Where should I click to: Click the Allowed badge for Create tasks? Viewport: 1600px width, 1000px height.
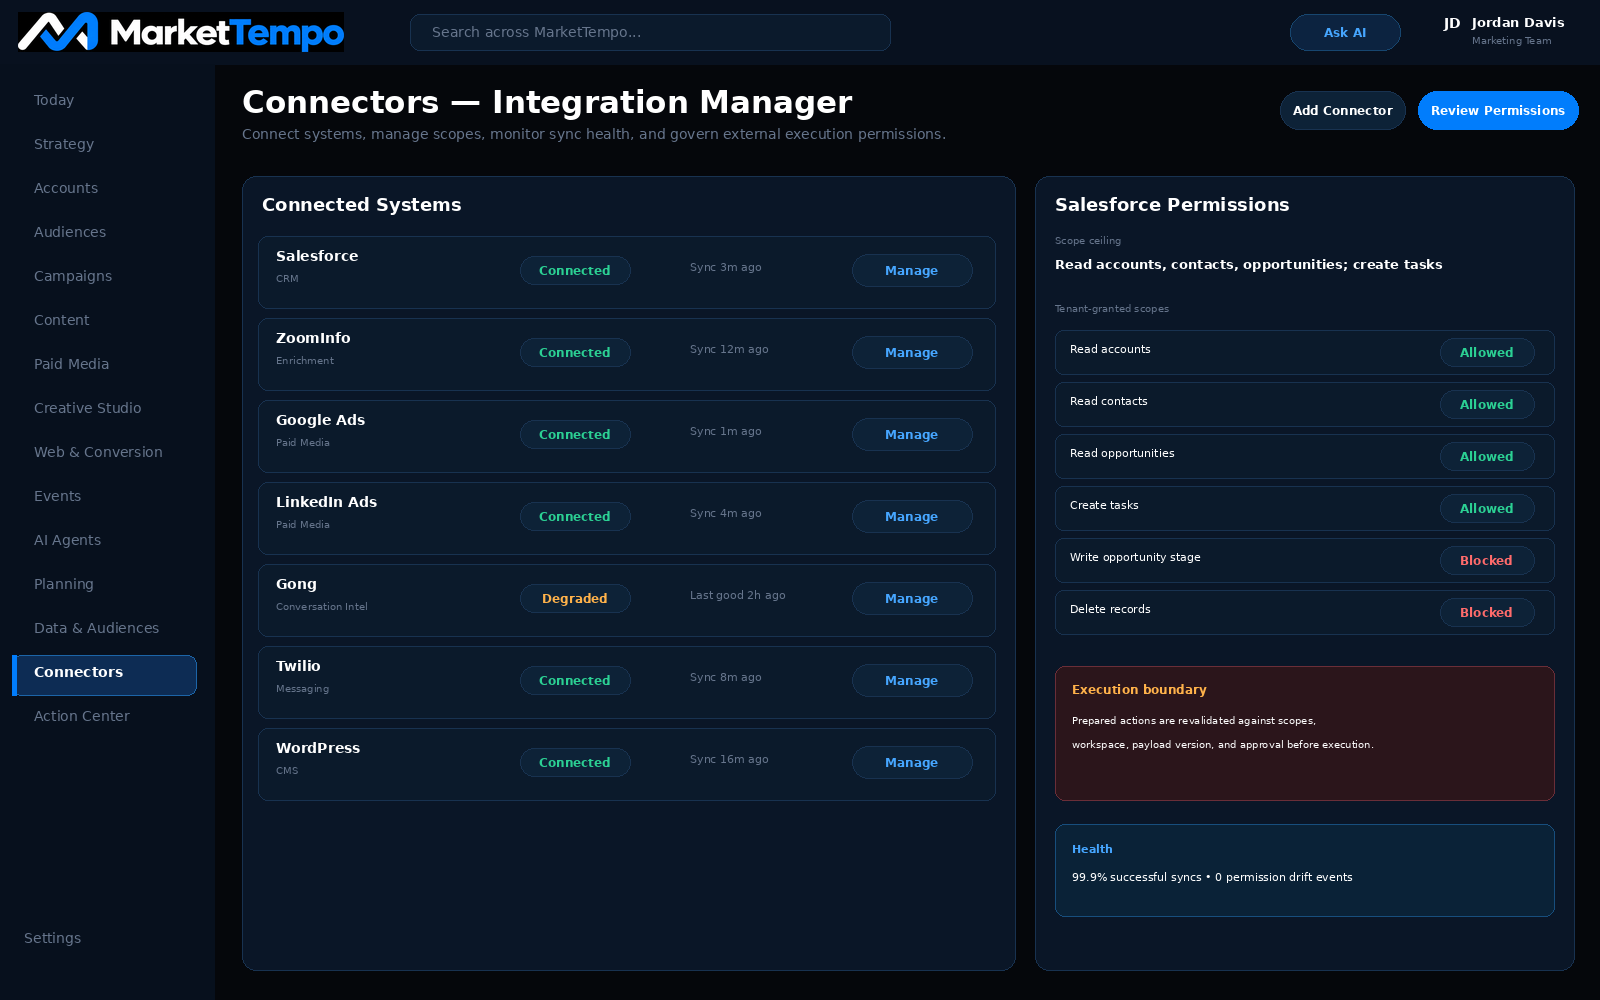click(1487, 508)
